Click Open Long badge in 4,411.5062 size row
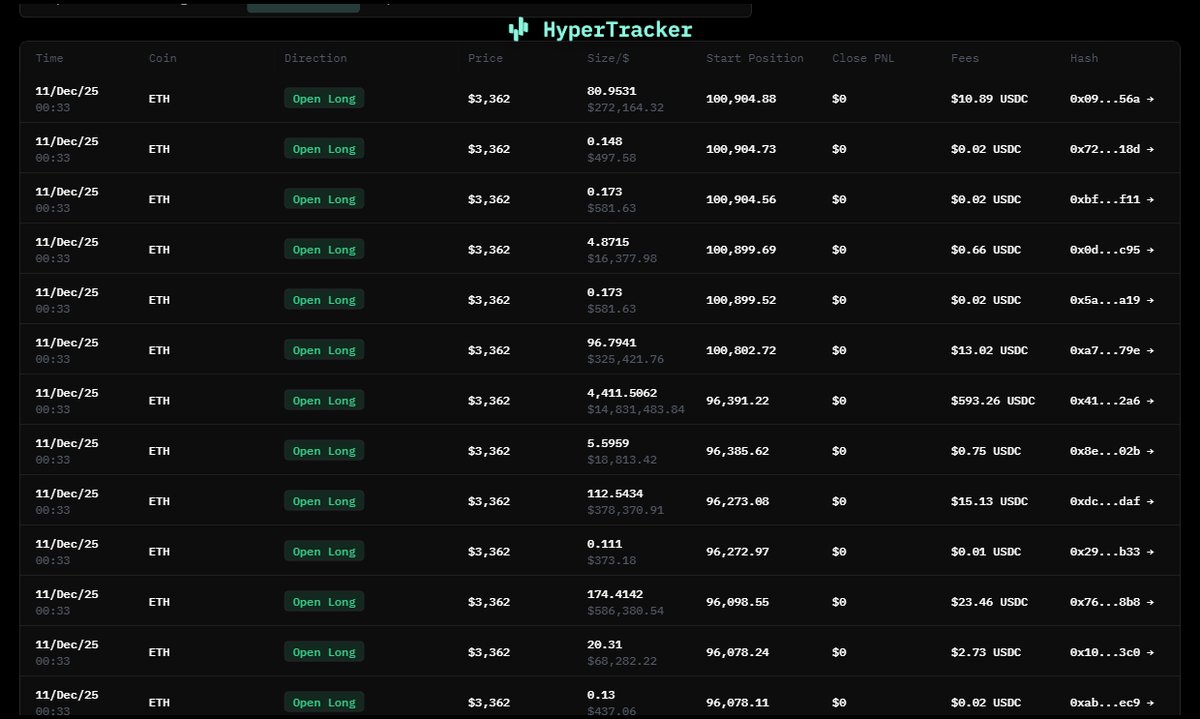The height and width of the screenshot is (719, 1200). coord(324,400)
